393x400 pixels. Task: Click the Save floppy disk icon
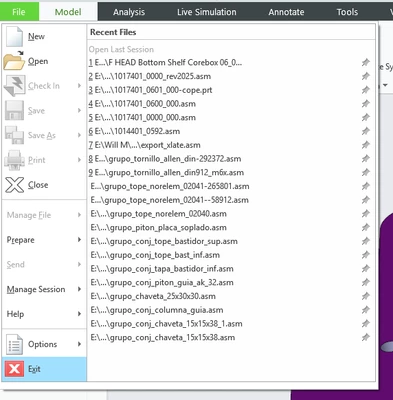14,110
